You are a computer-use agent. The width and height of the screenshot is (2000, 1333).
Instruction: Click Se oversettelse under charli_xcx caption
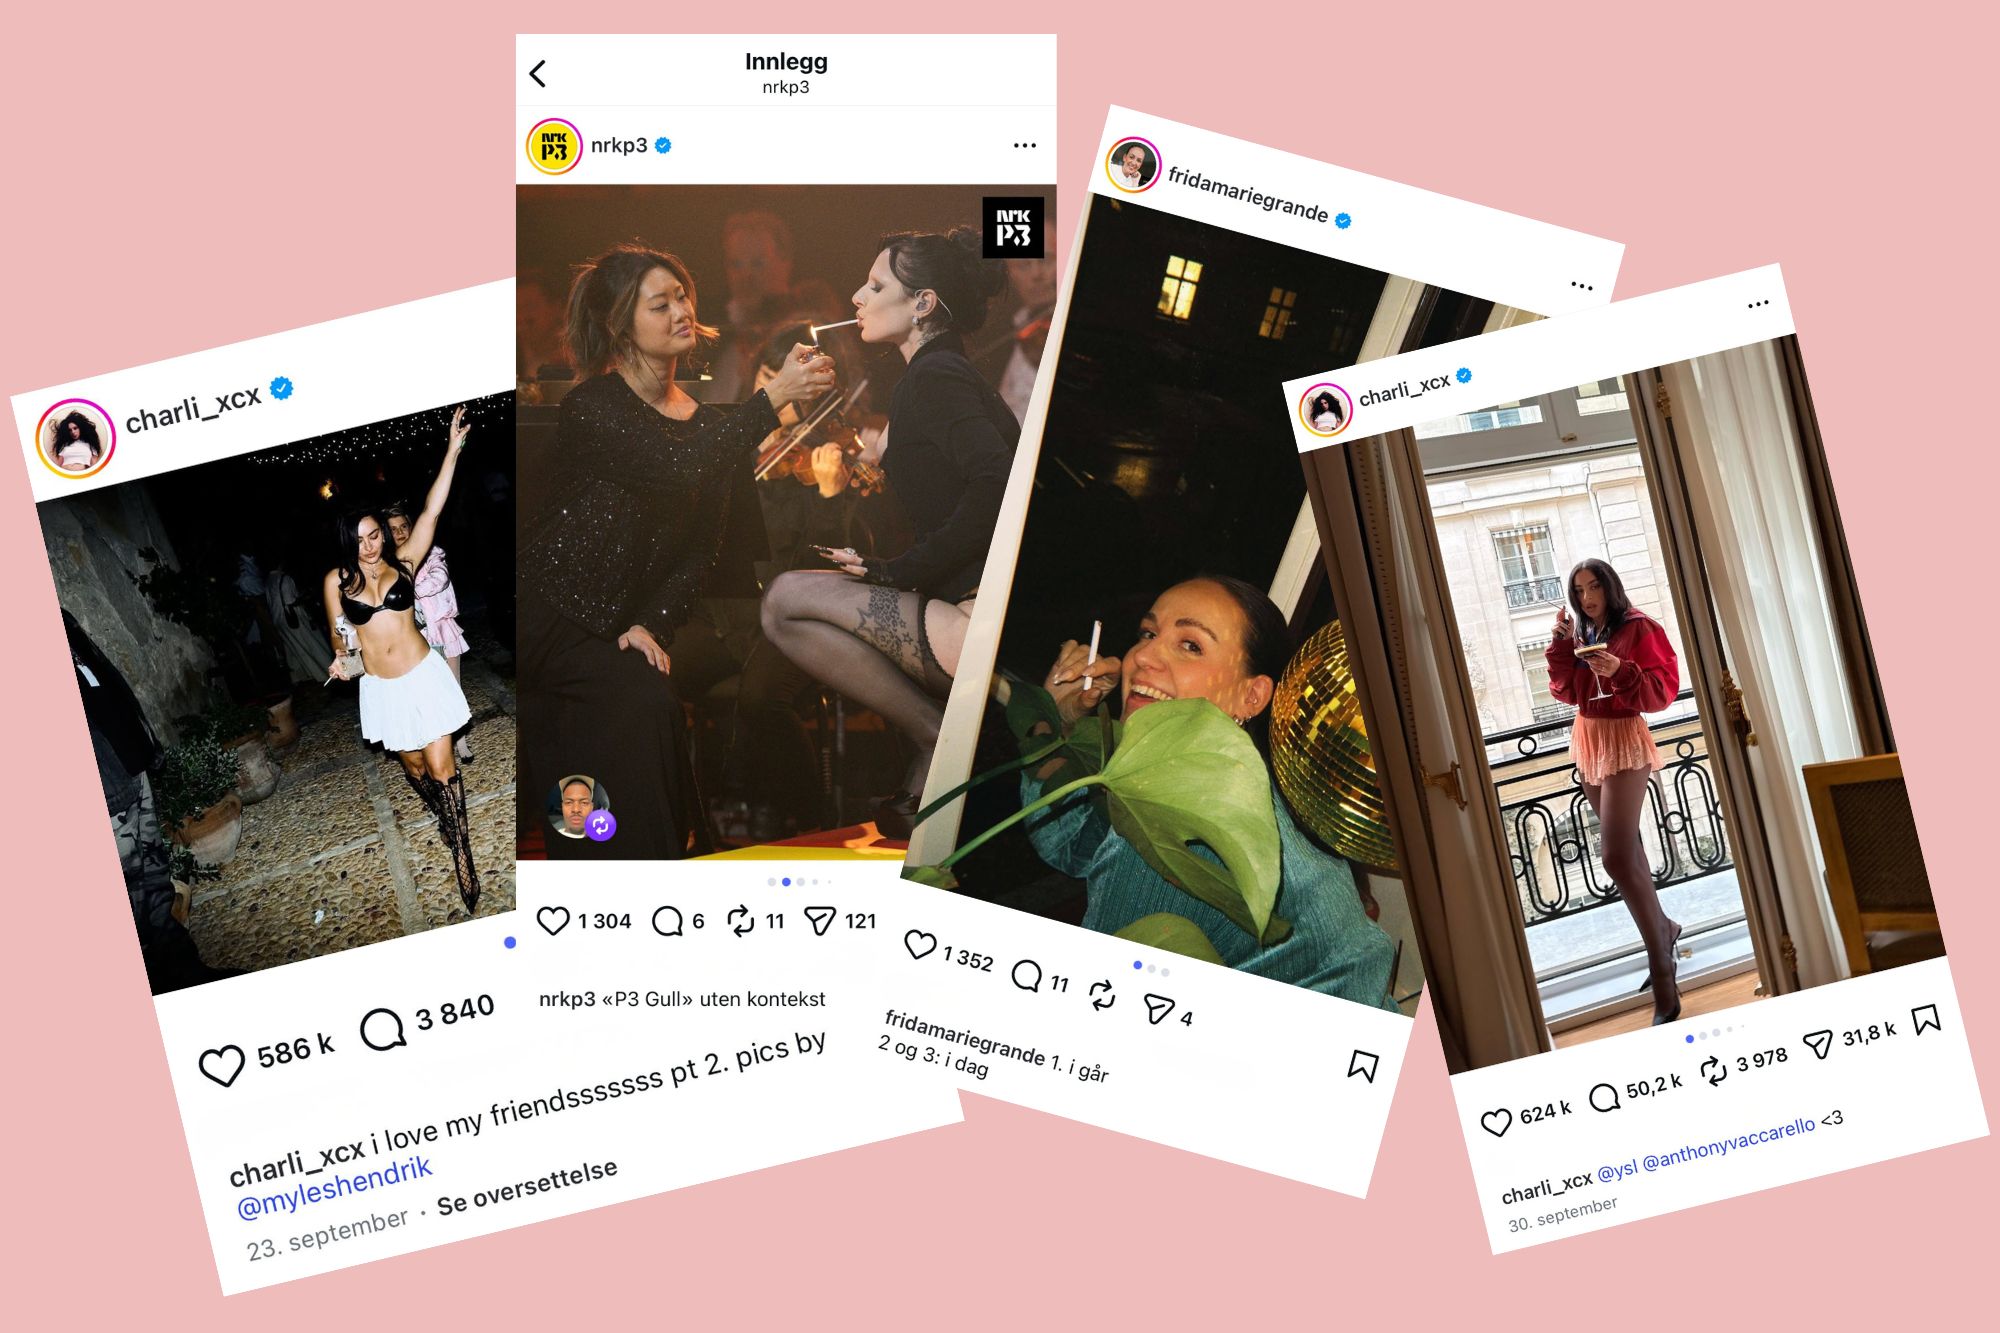pyautogui.click(x=527, y=1186)
